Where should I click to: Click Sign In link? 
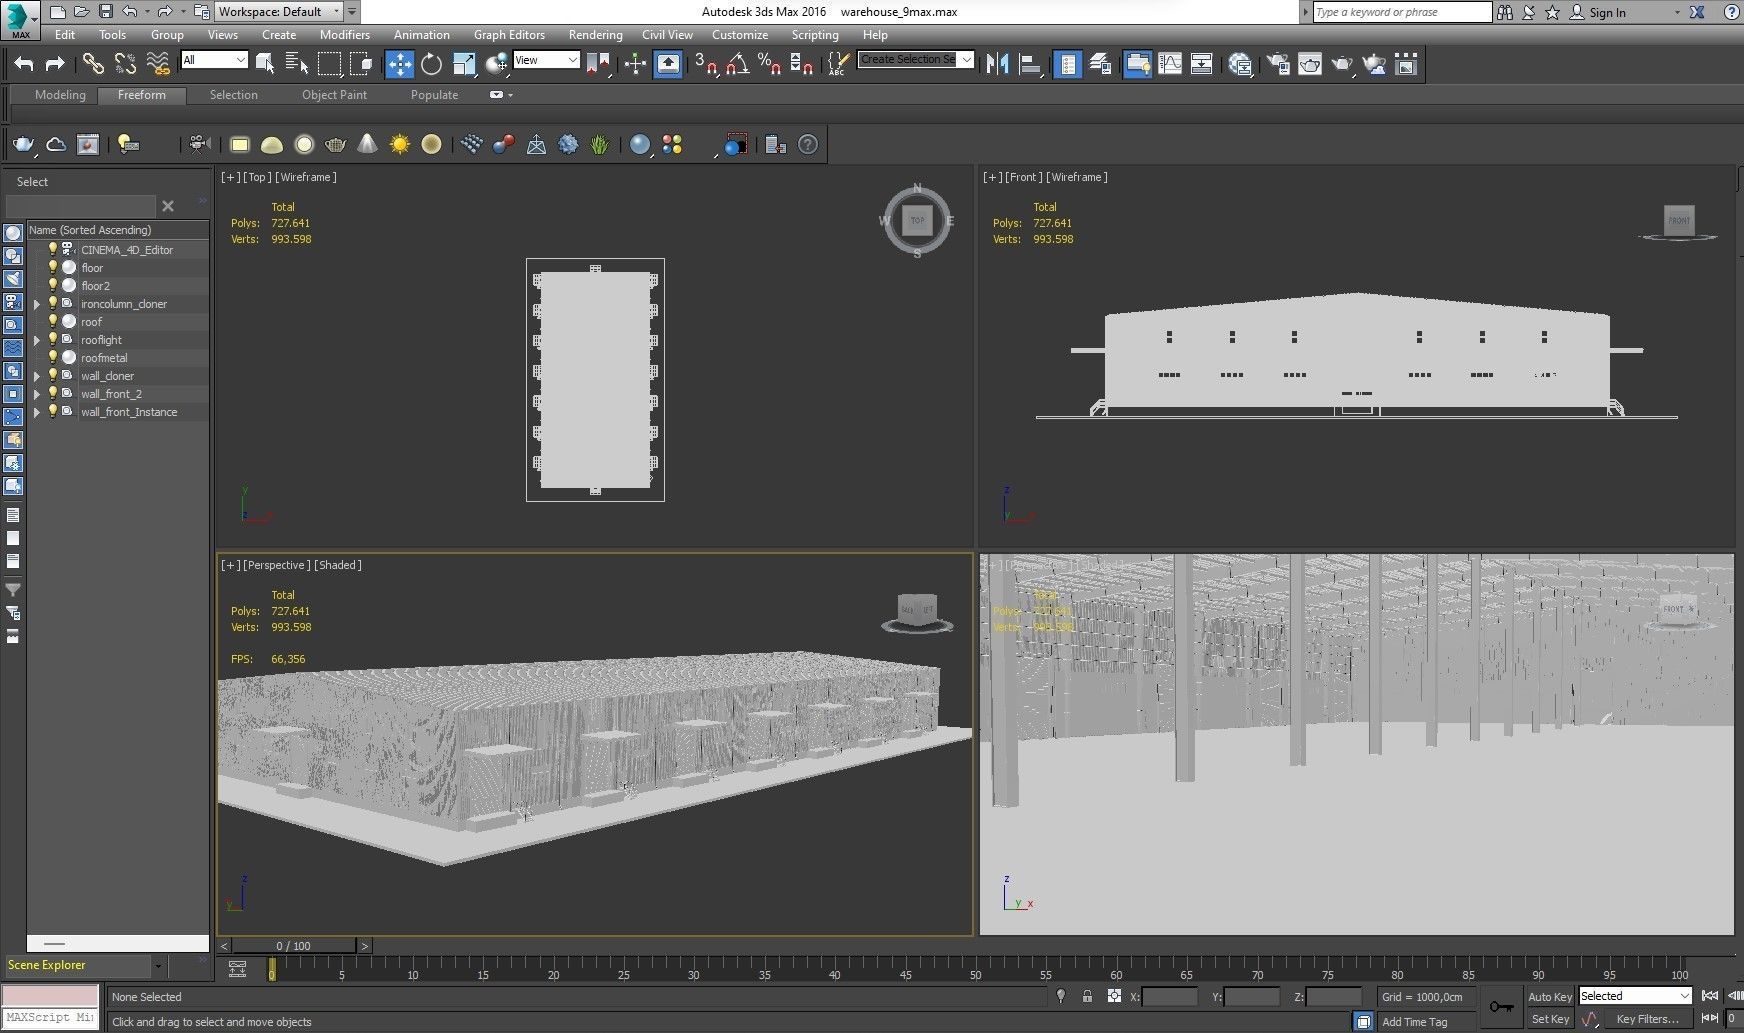tap(1607, 12)
